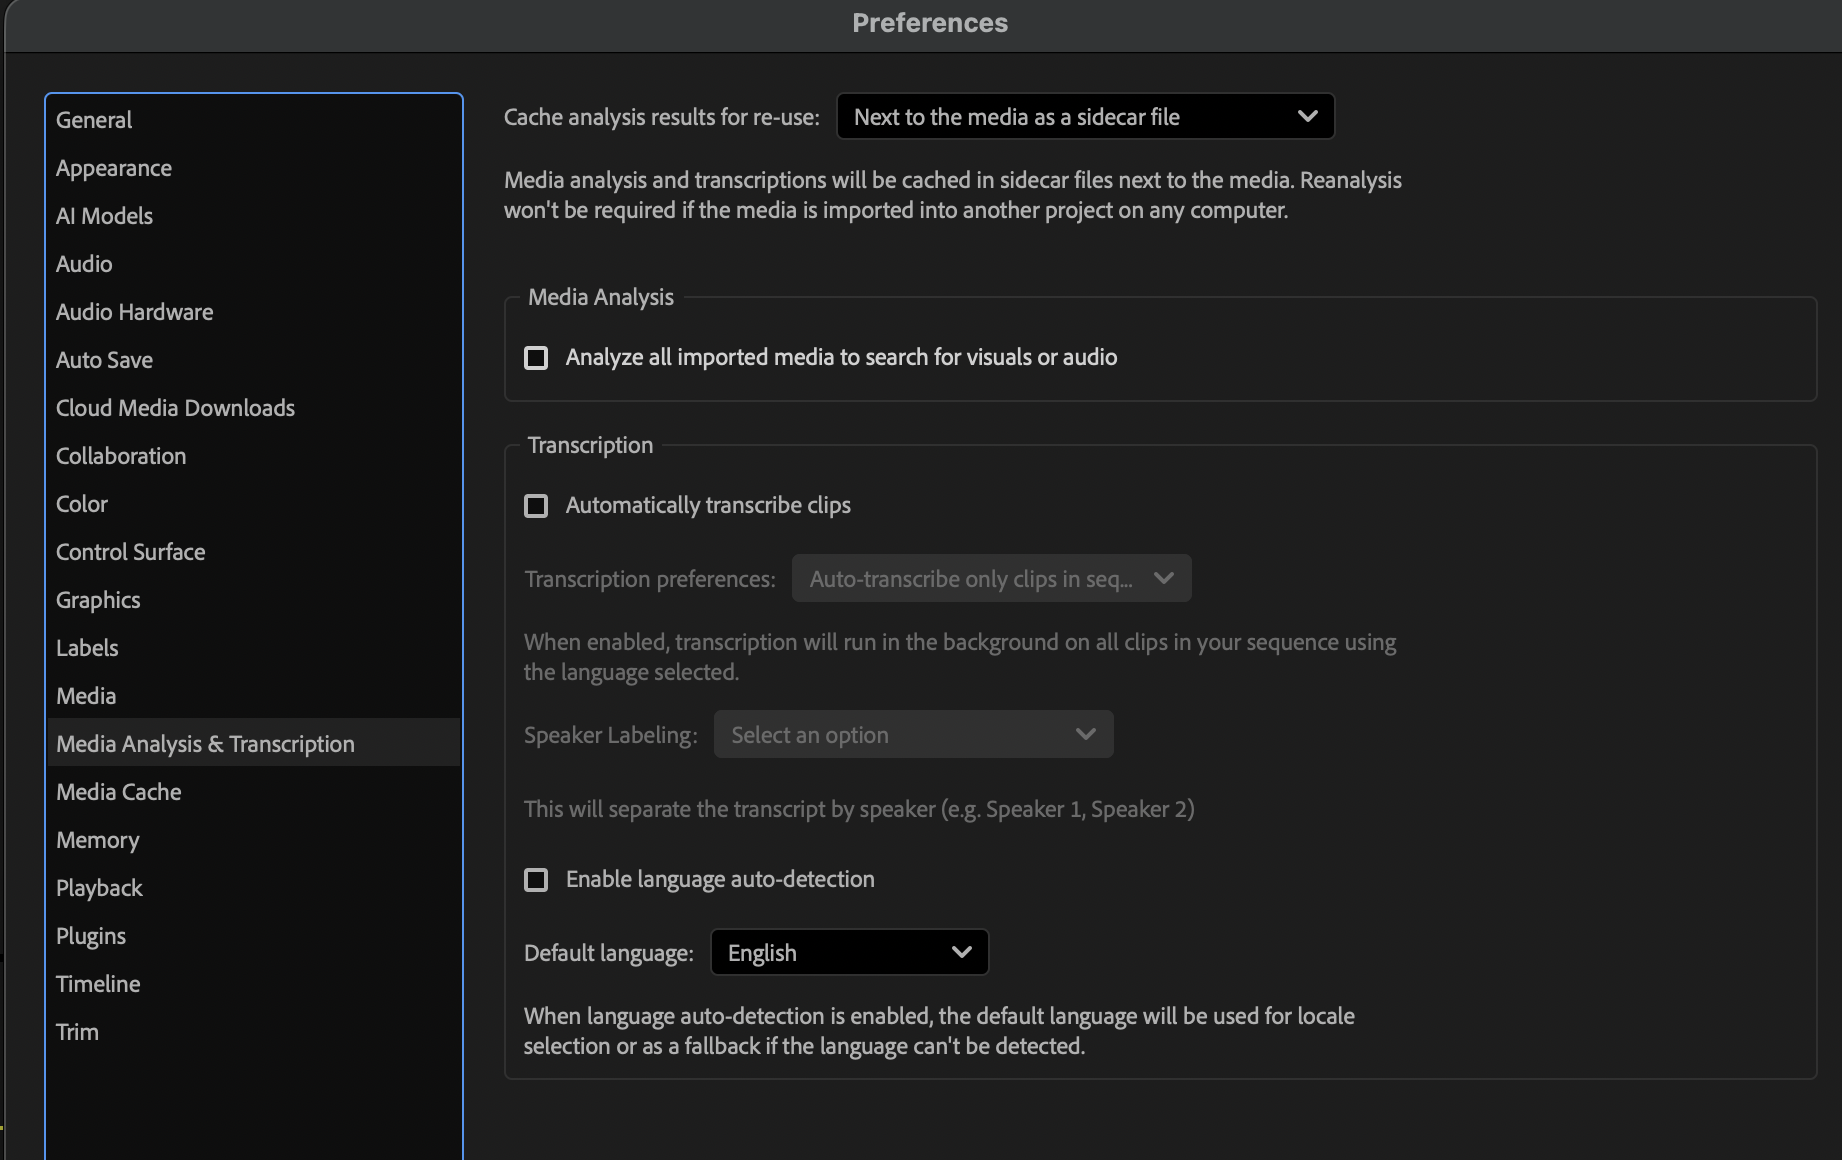Open the cache analysis results dropdown
Image resolution: width=1842 pixels, height=1160 pixels.
coord(1084,116)
